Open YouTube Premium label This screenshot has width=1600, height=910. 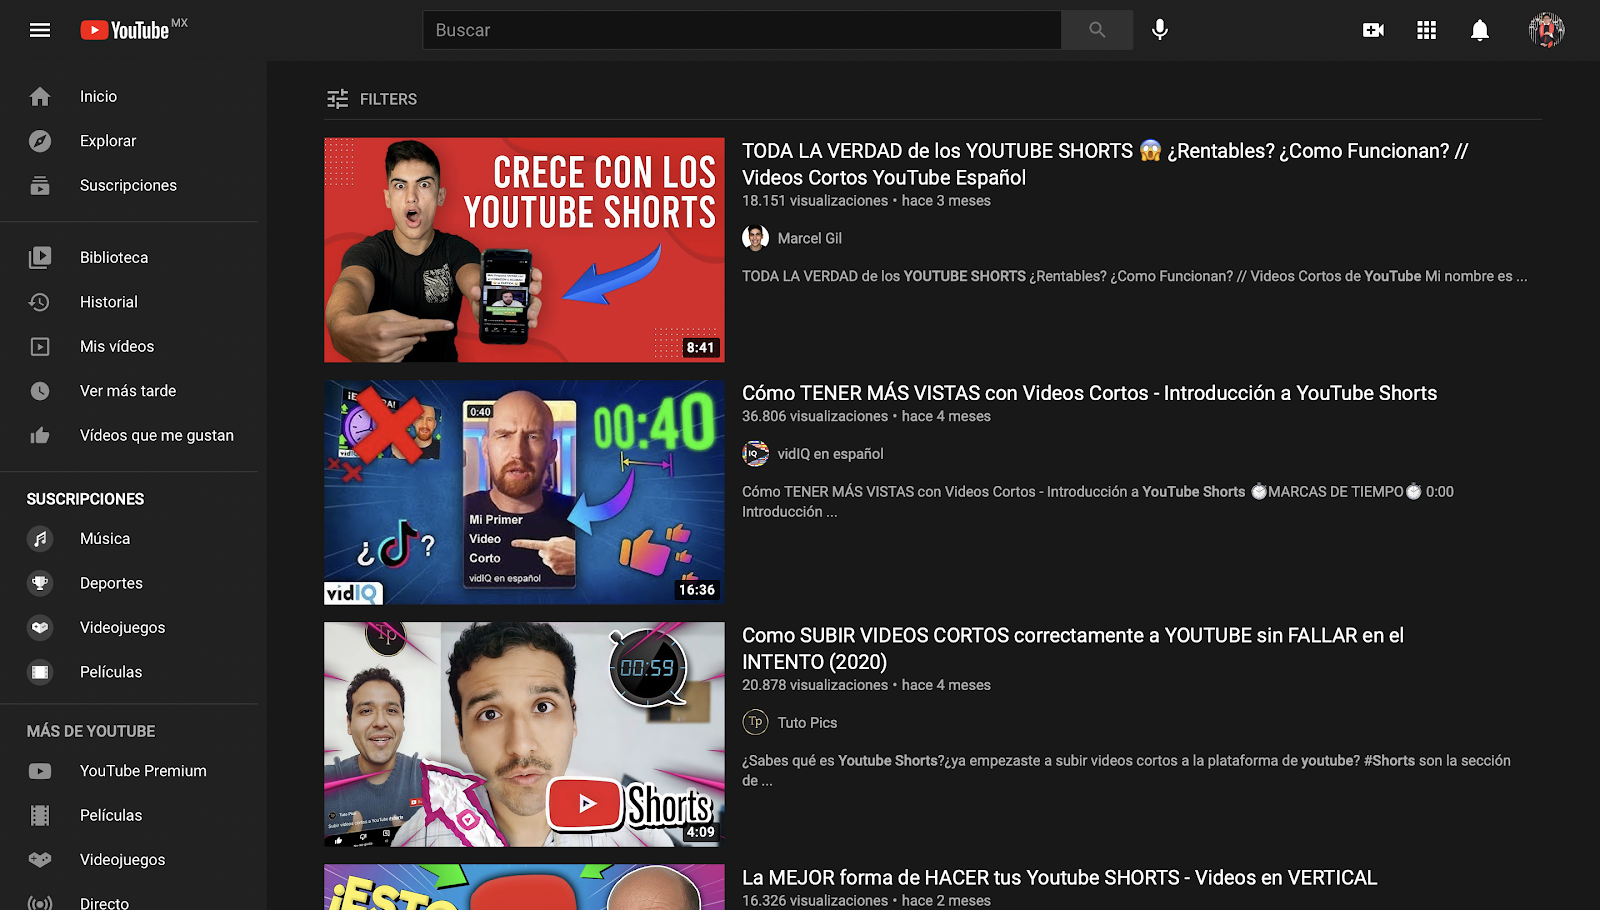coord(143,771)
